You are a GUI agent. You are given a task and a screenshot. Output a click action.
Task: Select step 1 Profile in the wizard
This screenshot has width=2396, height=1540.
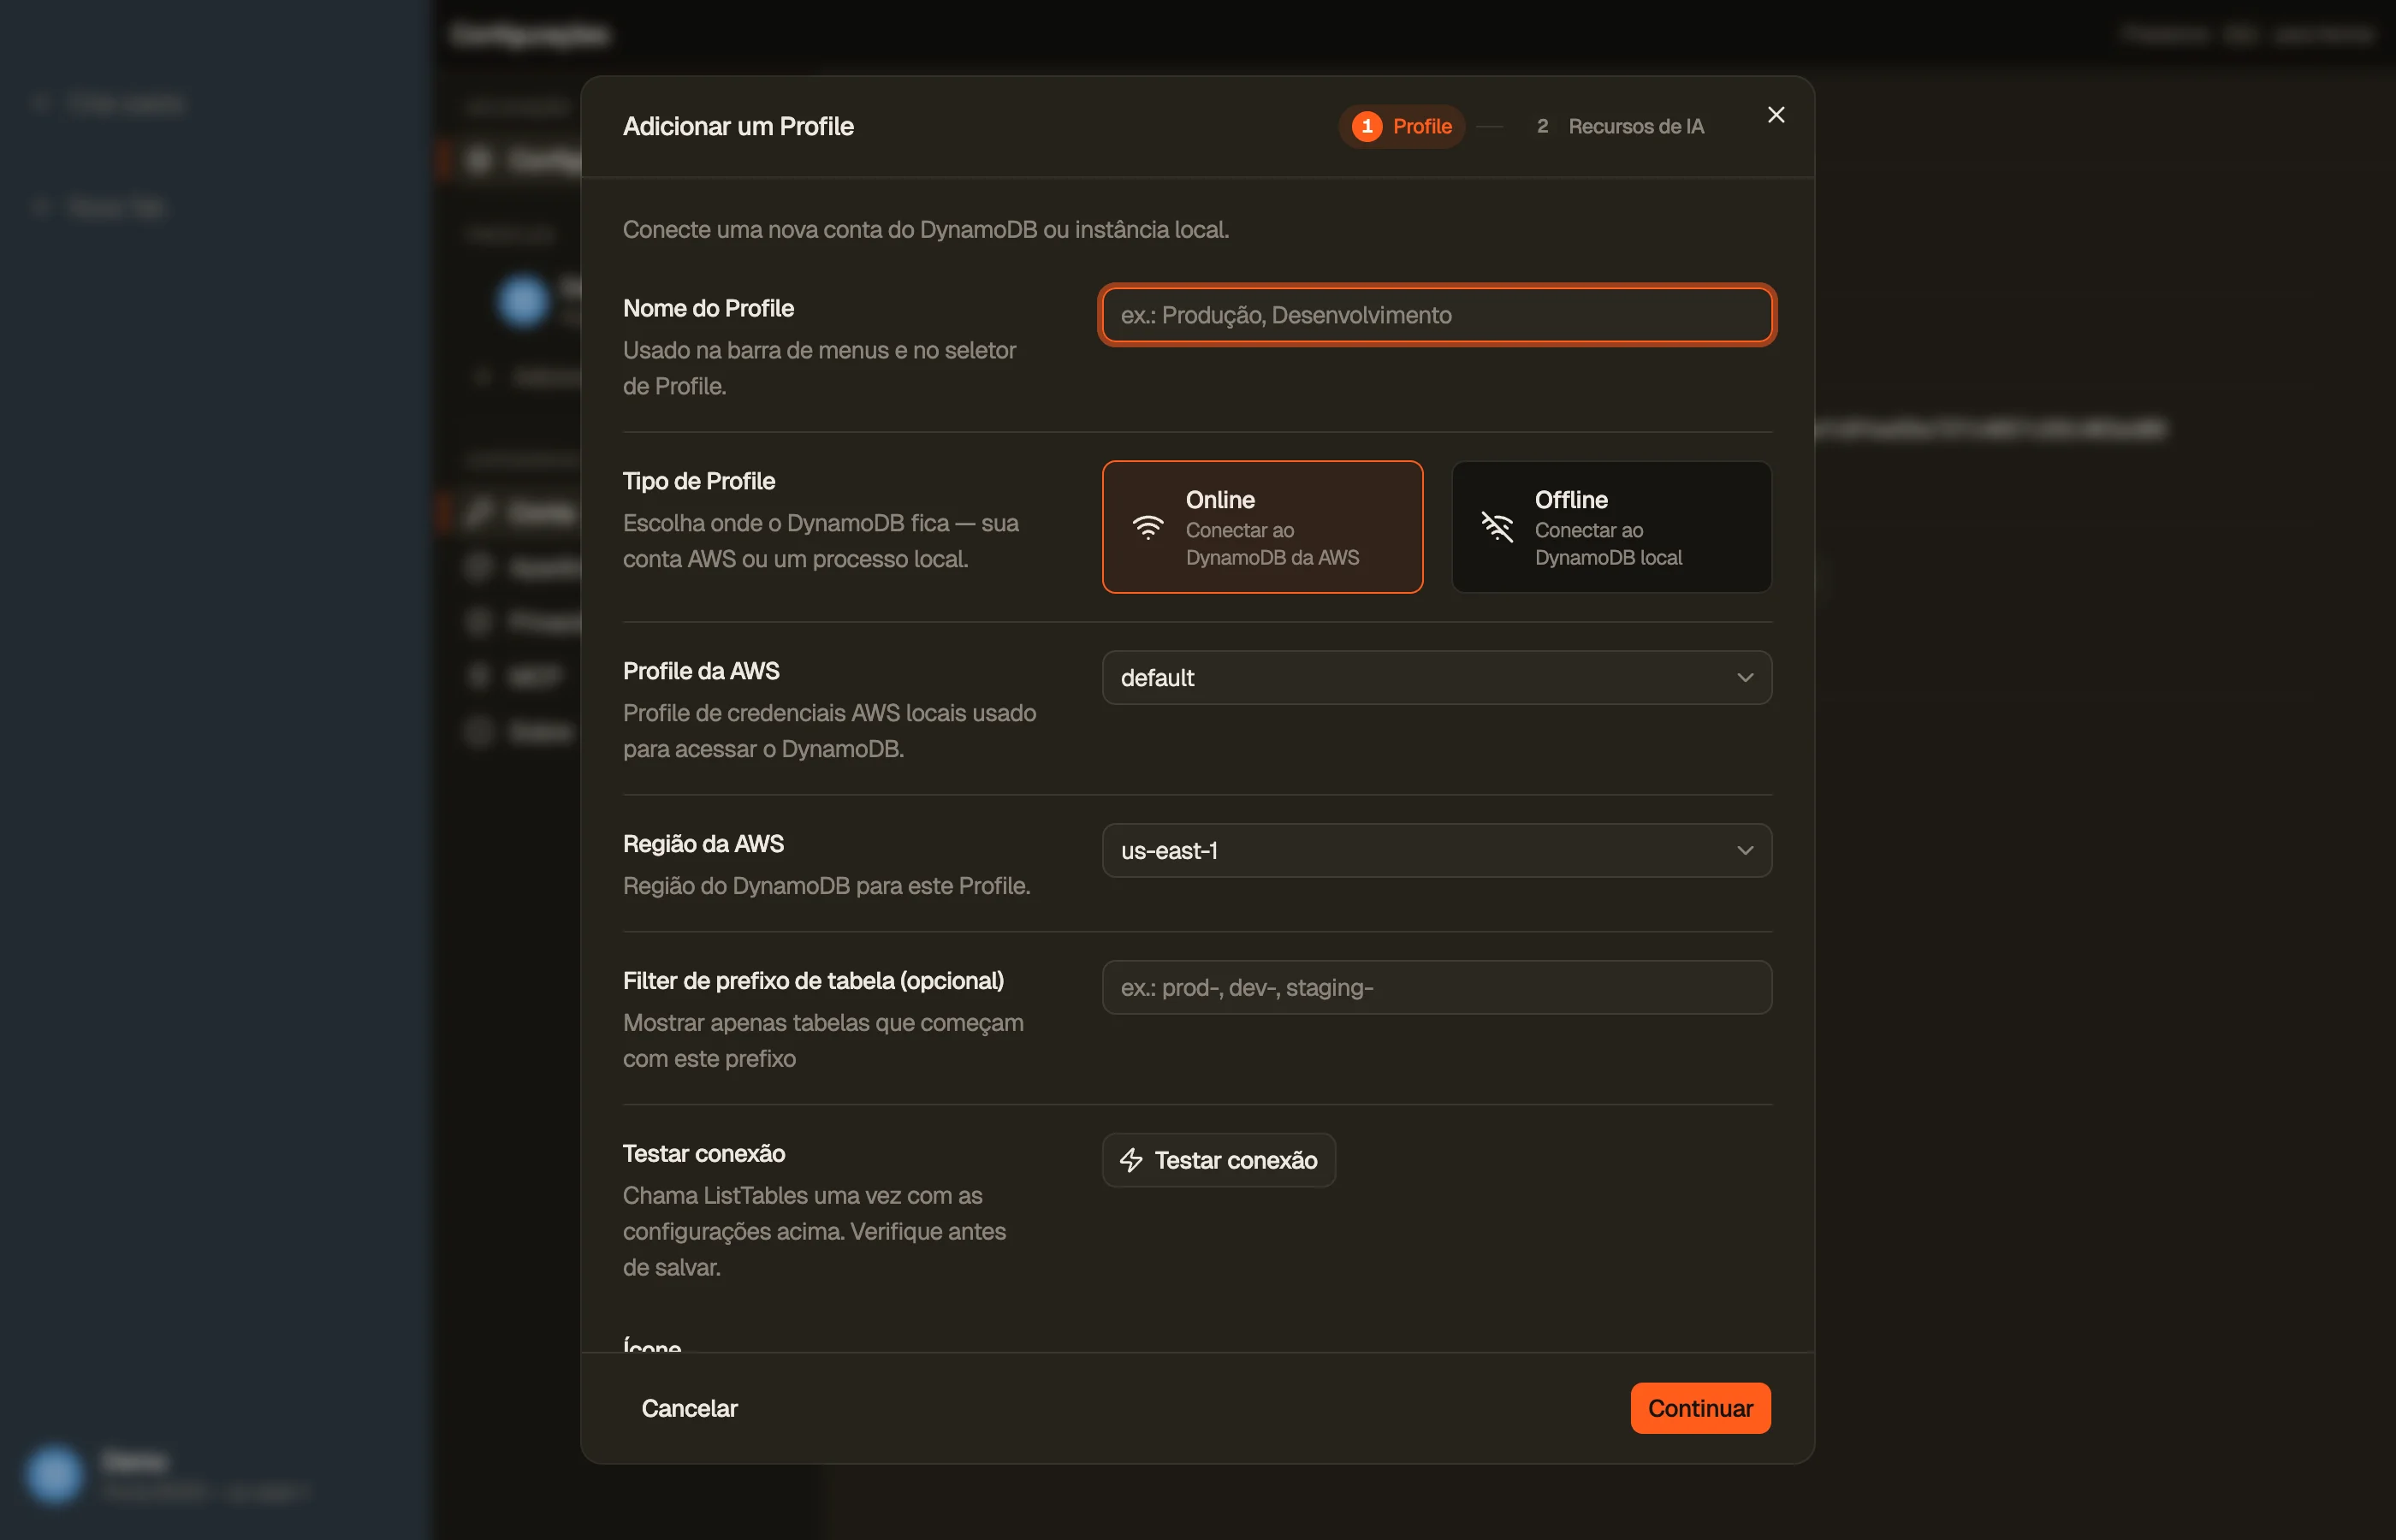click(x=1401, y=127)
